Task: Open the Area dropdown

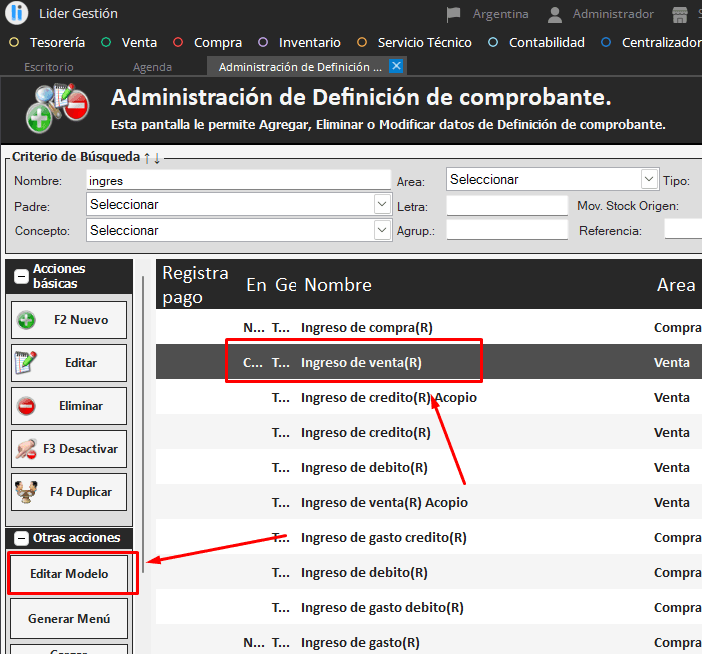Action: click(648, 179)
